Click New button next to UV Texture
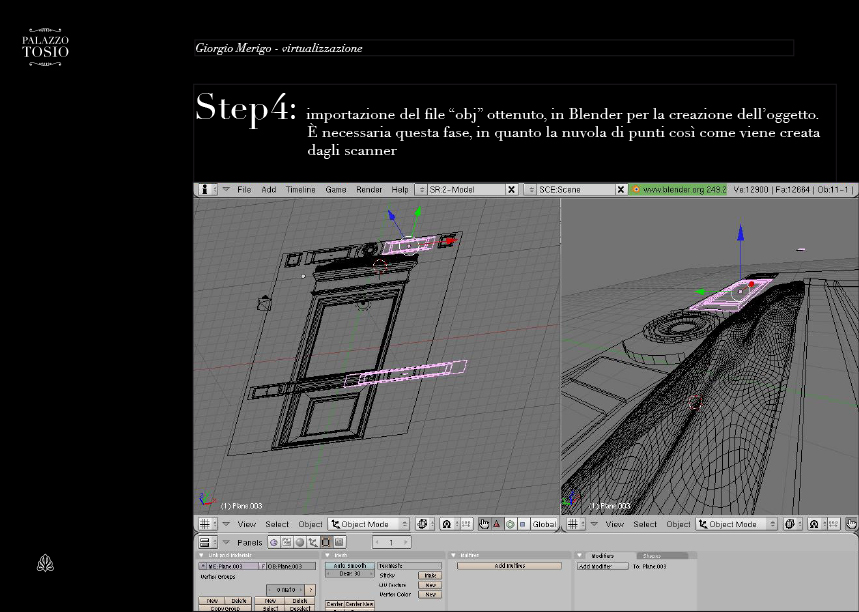This screenshot has width=859, height=612. point(430,585)
